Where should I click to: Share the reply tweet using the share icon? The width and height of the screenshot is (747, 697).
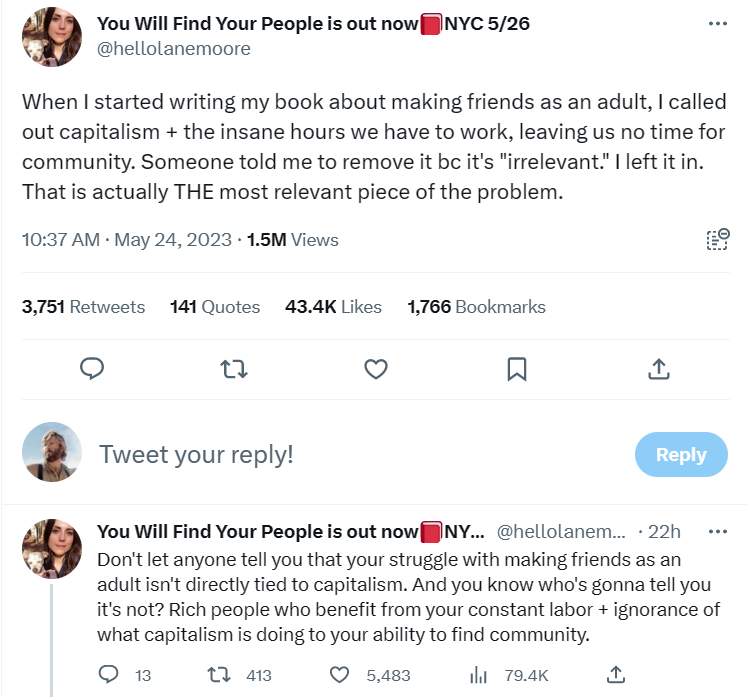click(x=616, y=675)
